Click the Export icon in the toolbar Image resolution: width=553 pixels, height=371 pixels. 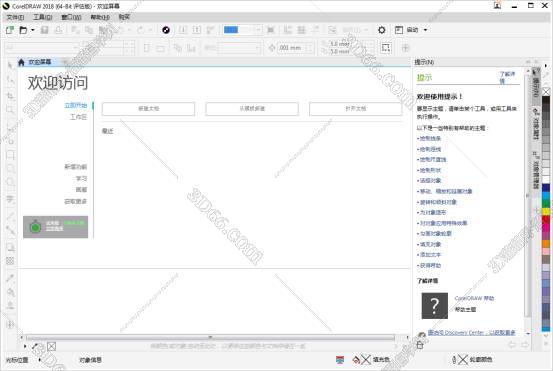tap(197, 30)
